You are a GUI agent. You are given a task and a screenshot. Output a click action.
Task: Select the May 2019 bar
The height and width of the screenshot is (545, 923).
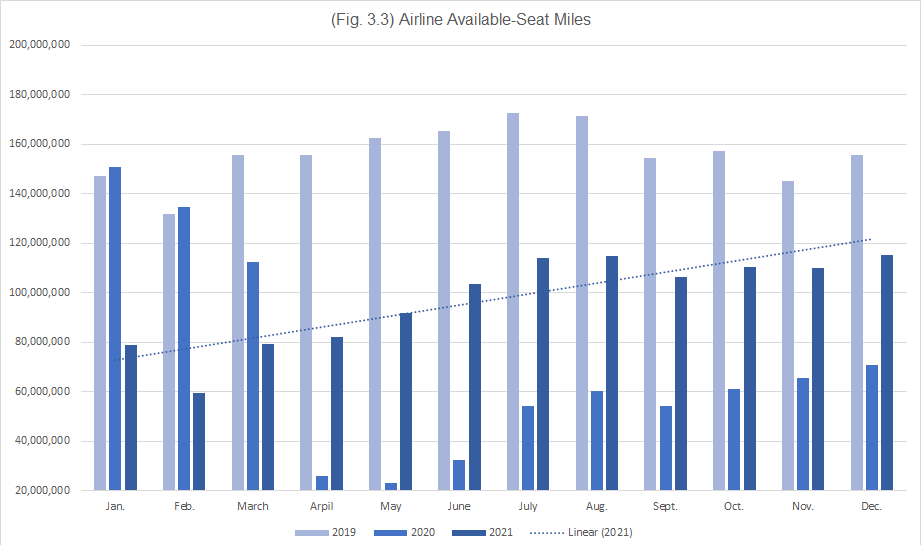[375, 314]
